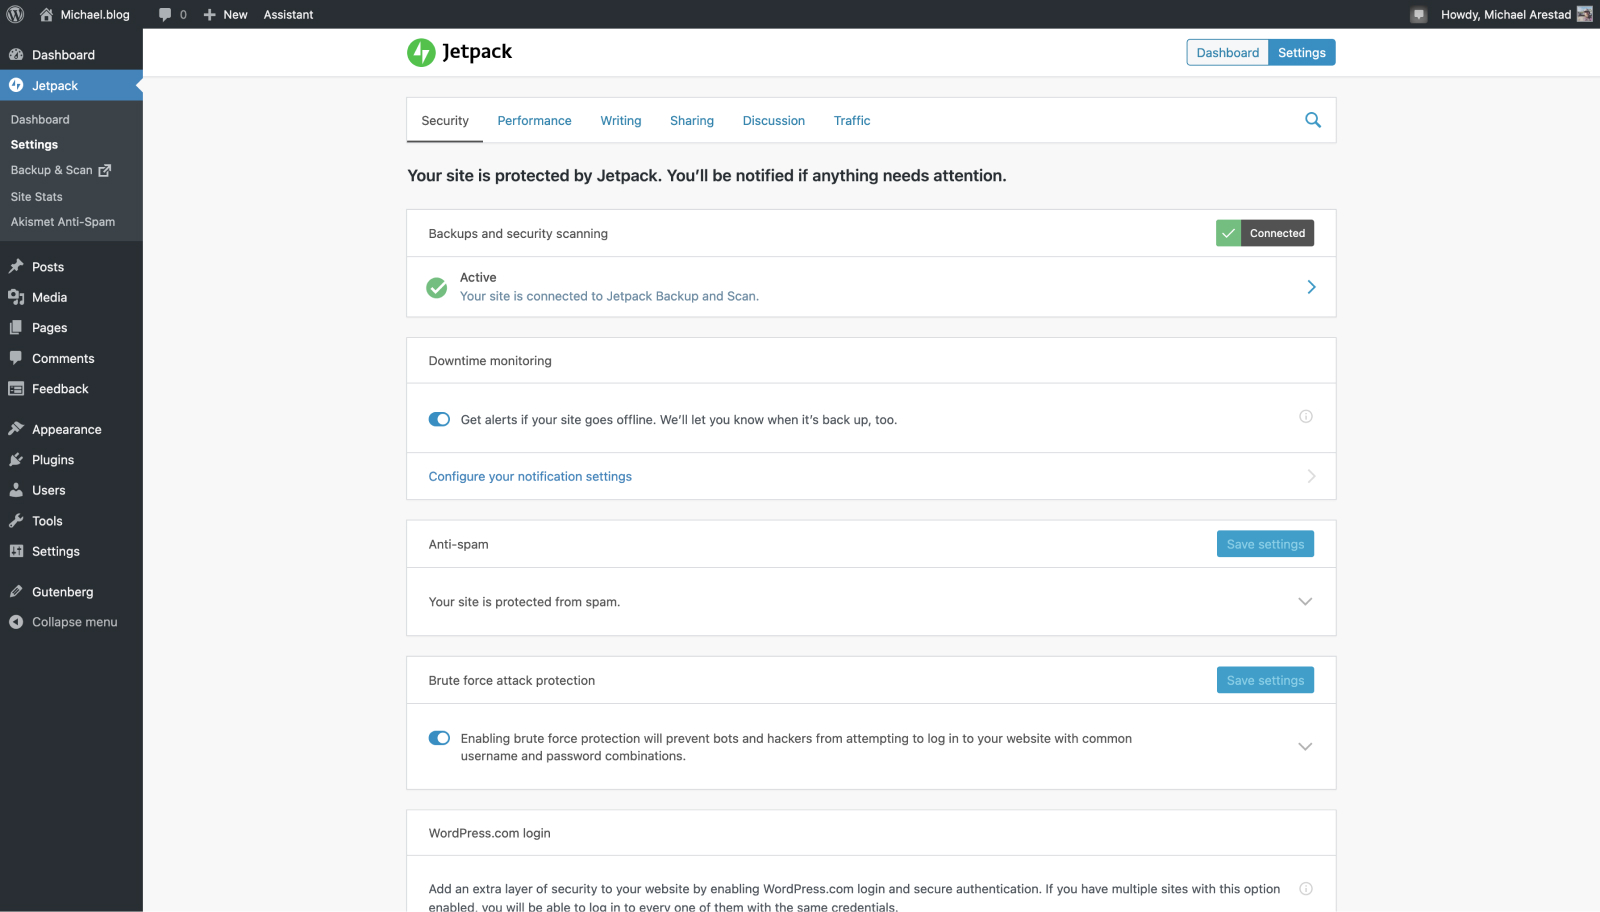Click the WordPress logo icon in admin bar
Viewport: 1600px width, 912px height.
pyautogui.click(x=15, y=14)
